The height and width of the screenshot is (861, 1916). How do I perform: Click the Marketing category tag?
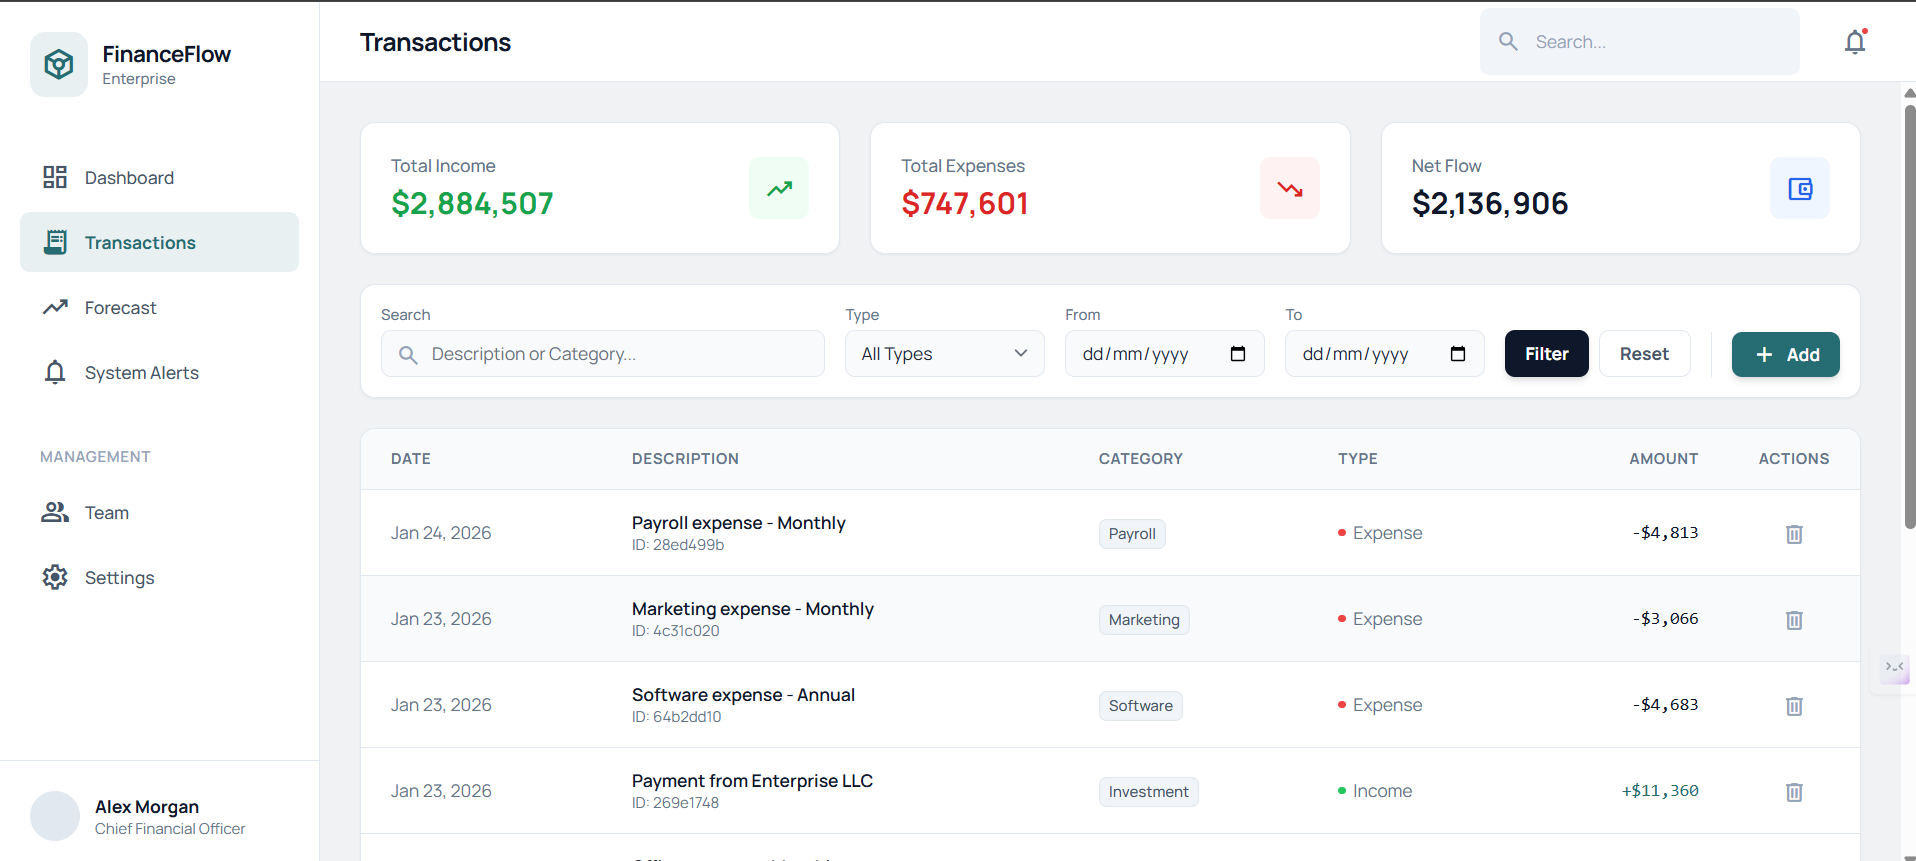[x=1144, y=620]
